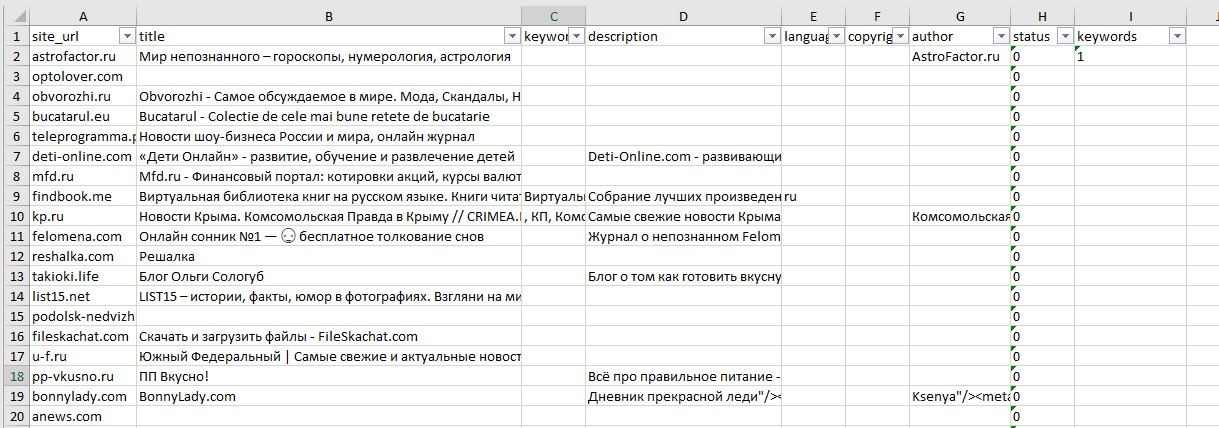Click title cell 'ПП Вкусно!'

point(329,376)
